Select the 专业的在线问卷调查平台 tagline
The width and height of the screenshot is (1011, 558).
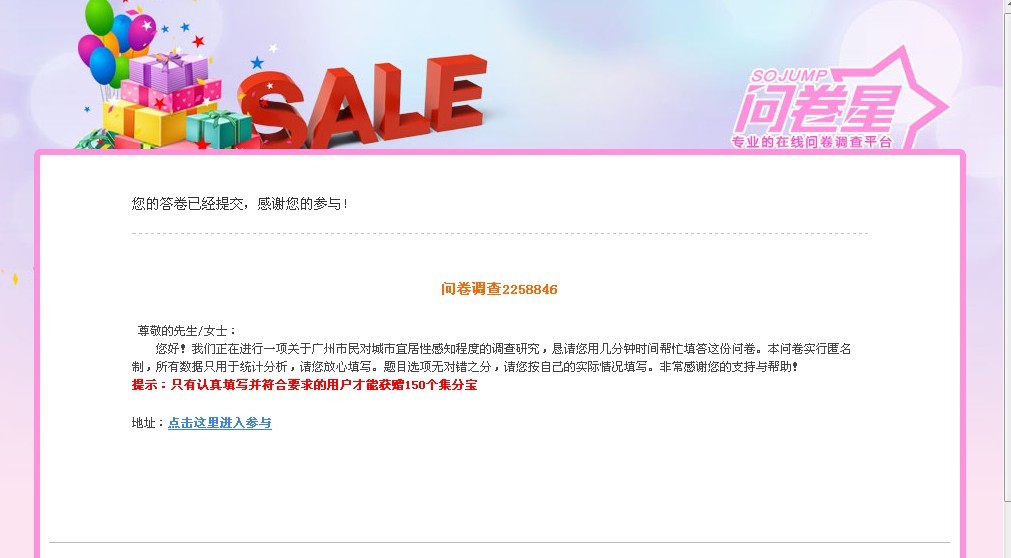click(812, 142)
